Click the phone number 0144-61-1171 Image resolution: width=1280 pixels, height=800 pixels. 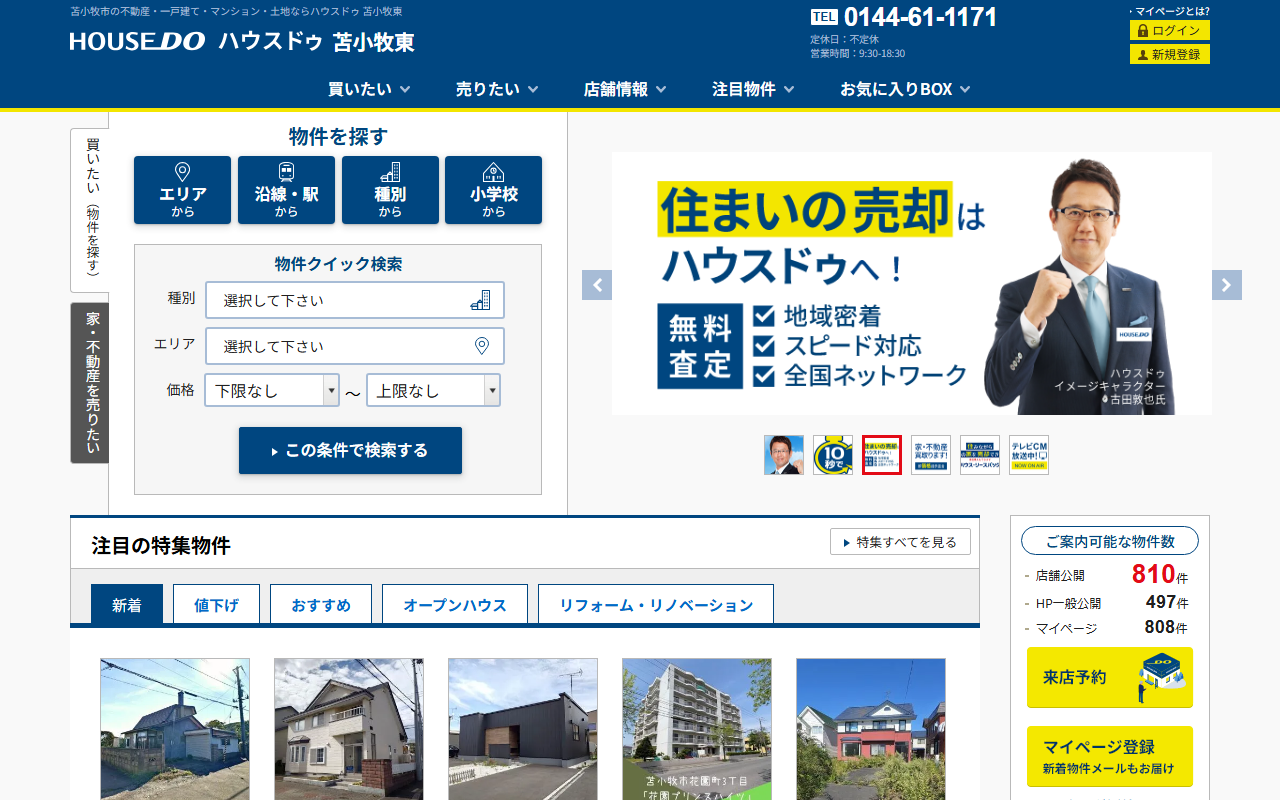pyautogui.click(x=920, y=17)
